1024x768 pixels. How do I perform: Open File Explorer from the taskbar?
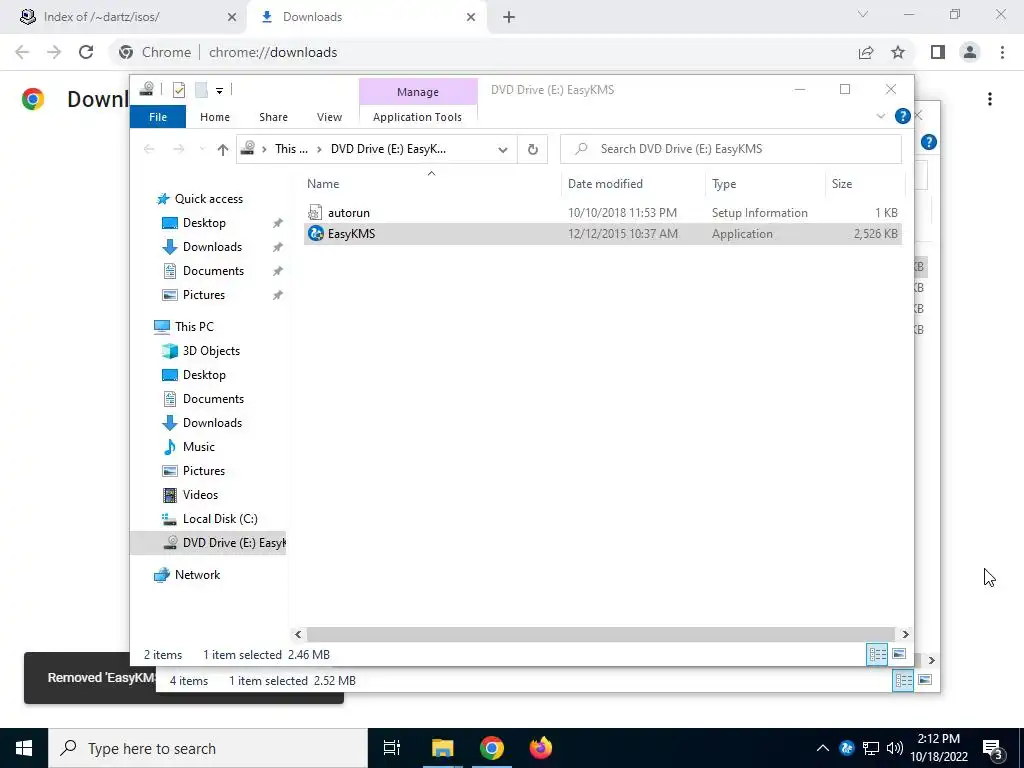442,748
